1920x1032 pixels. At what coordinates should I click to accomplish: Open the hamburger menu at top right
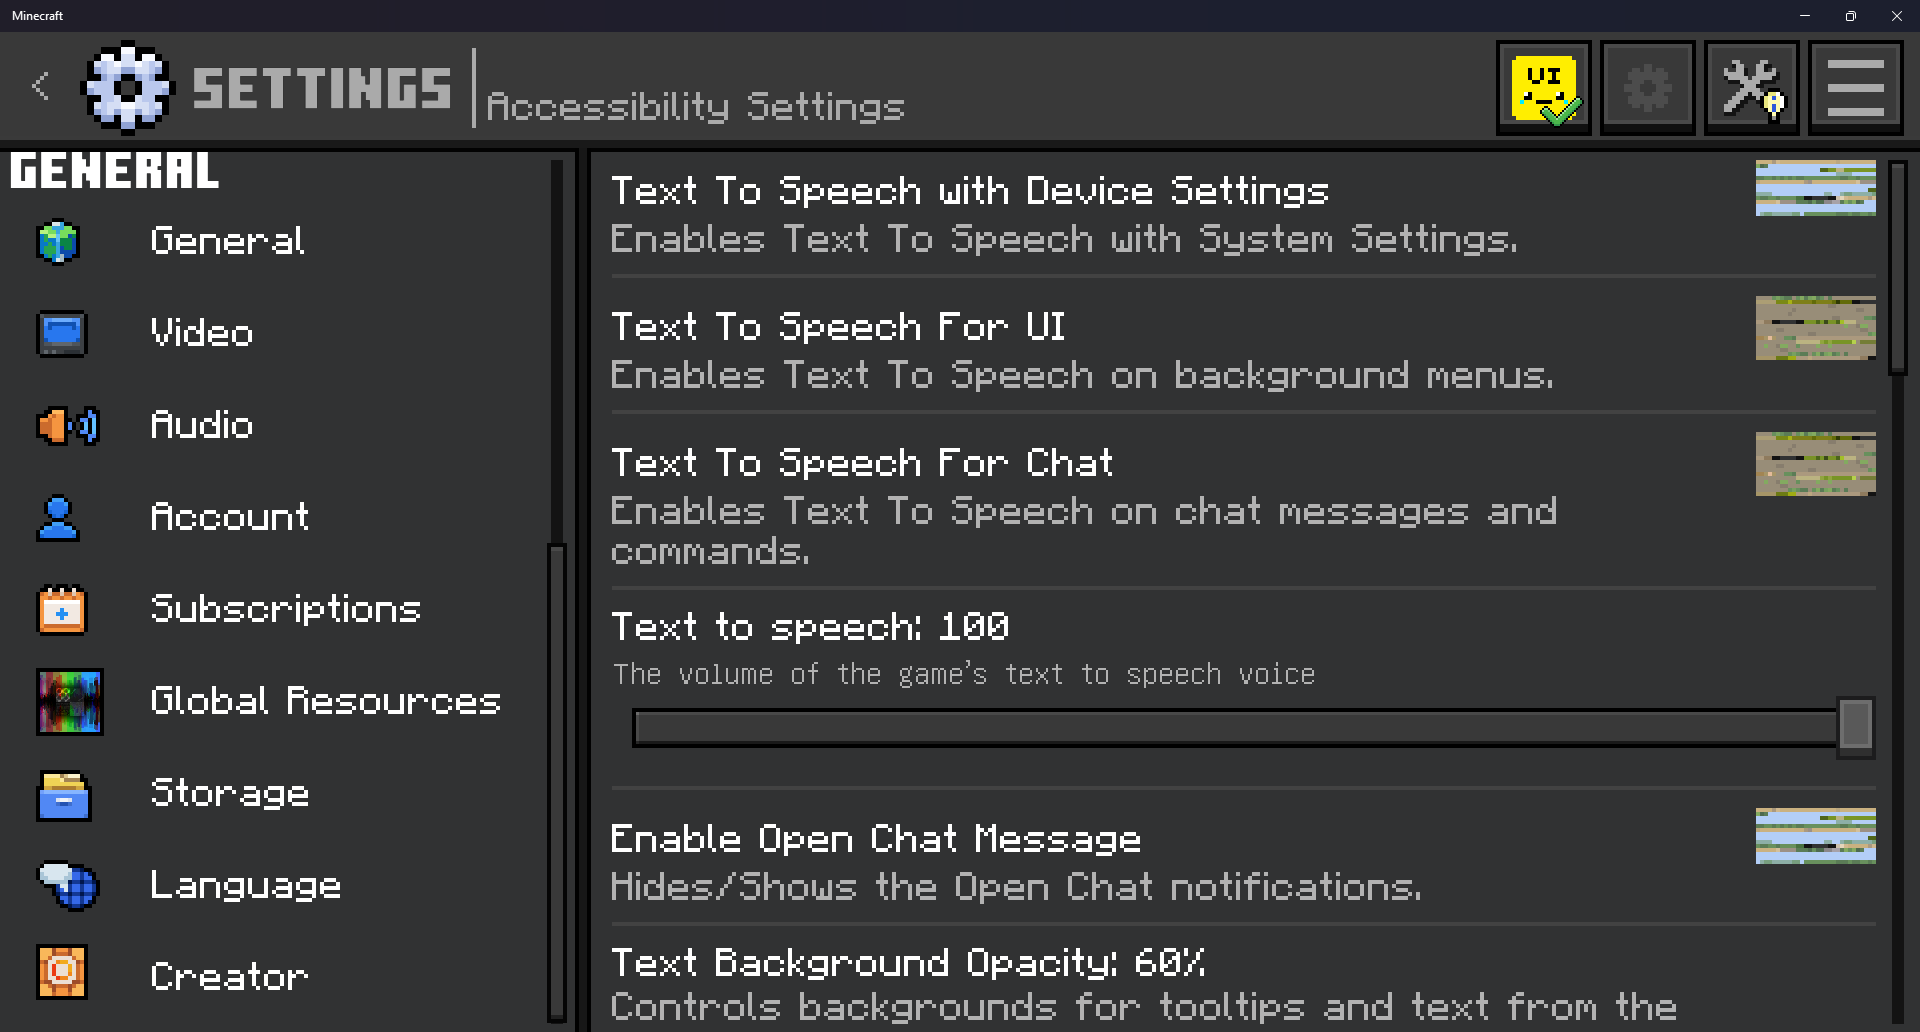tap(1855, 88)
